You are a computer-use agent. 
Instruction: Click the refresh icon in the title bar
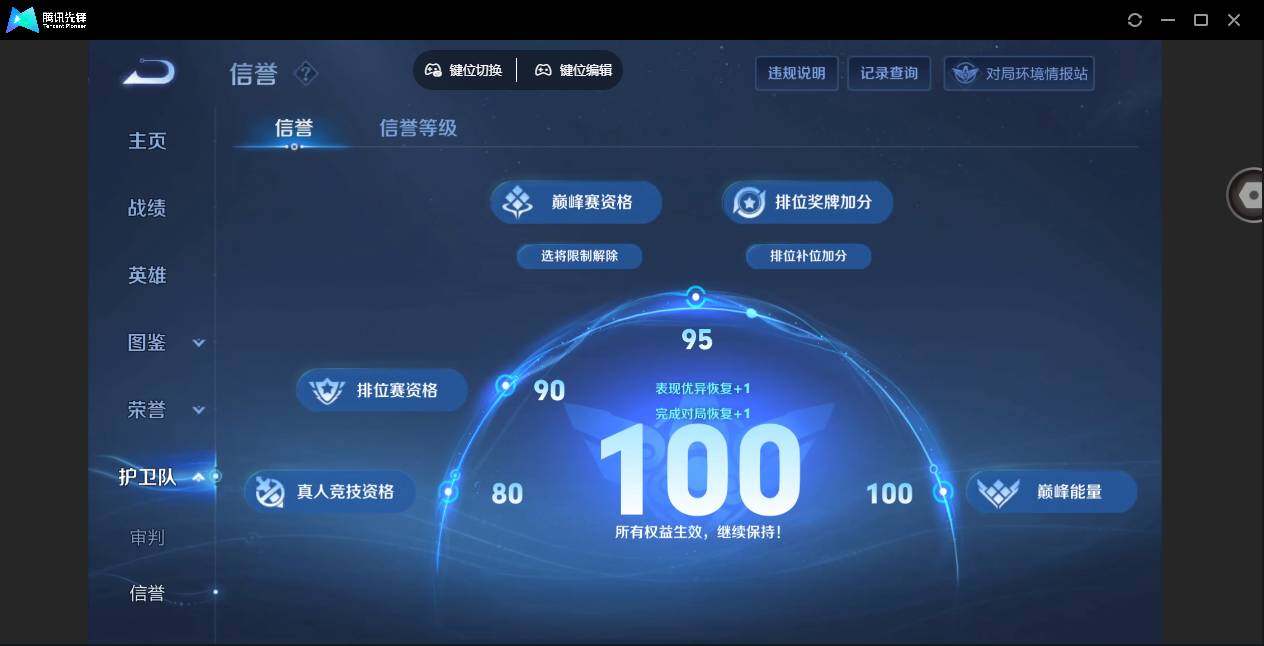[1134, 19]
